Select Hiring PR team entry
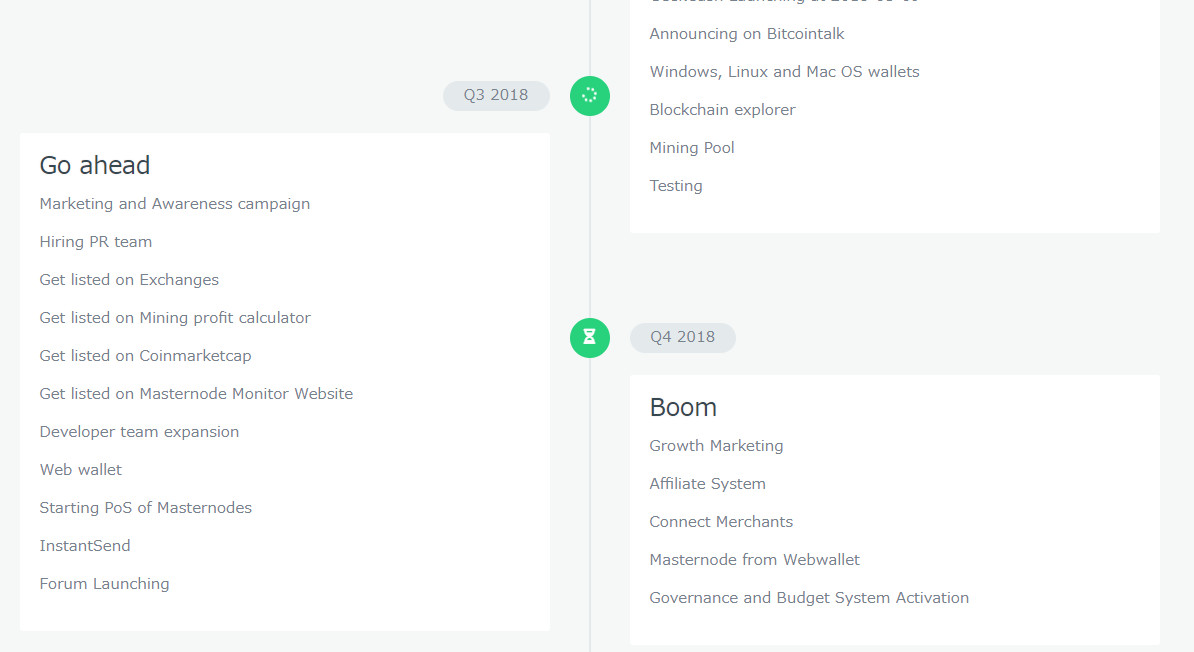 pos(96,242)
